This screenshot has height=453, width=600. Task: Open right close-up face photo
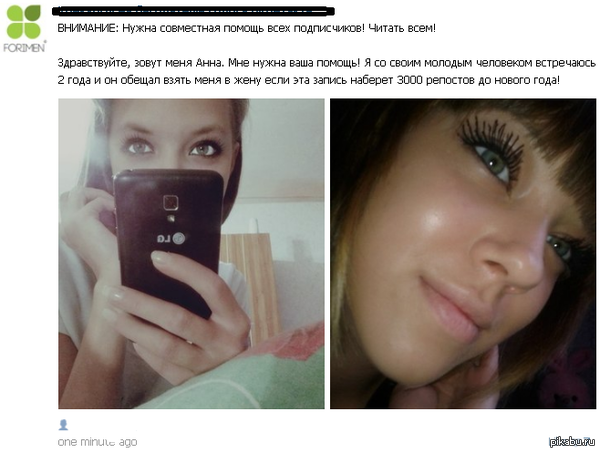point(463,254)
